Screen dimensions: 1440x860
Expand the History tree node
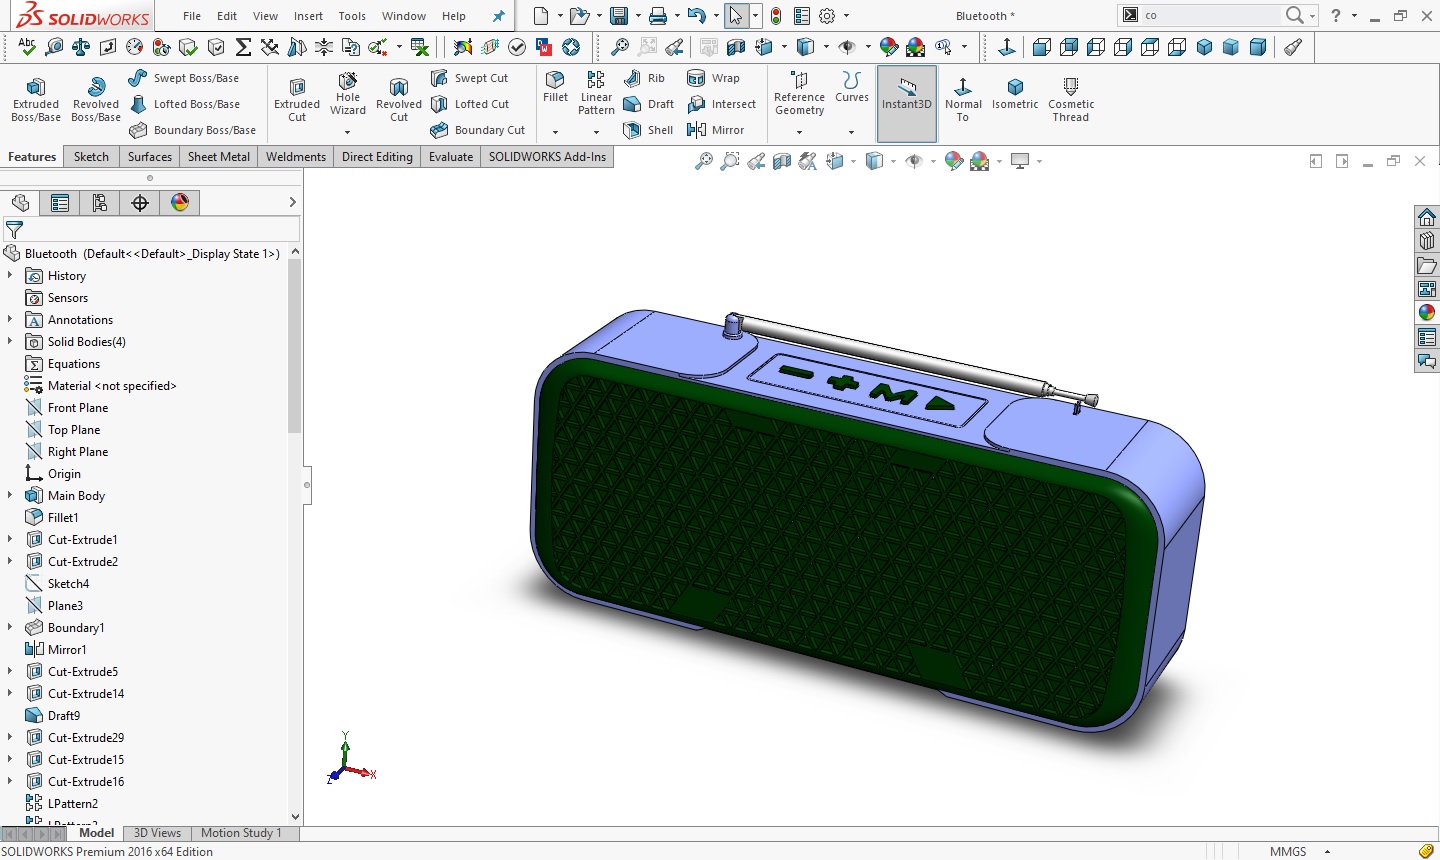click(10, 276)
